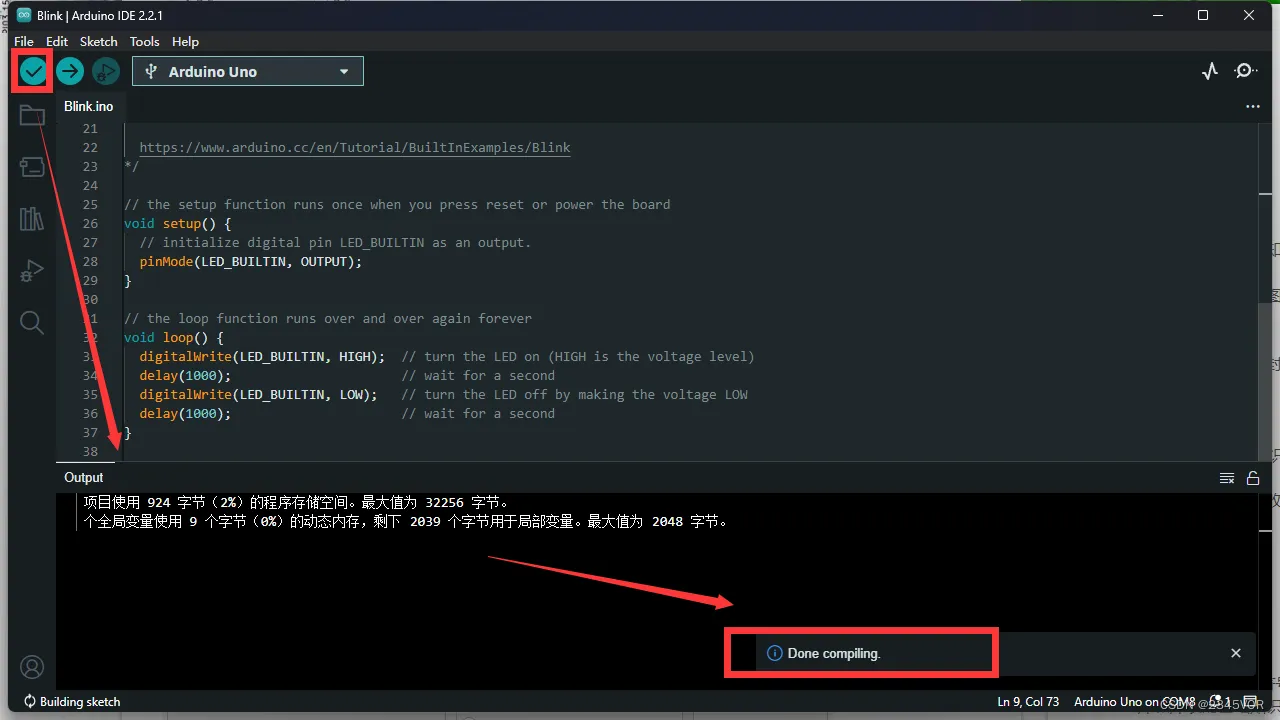Clear the Output panel
Screen dimensions: 1280x720
[1227, 478]
